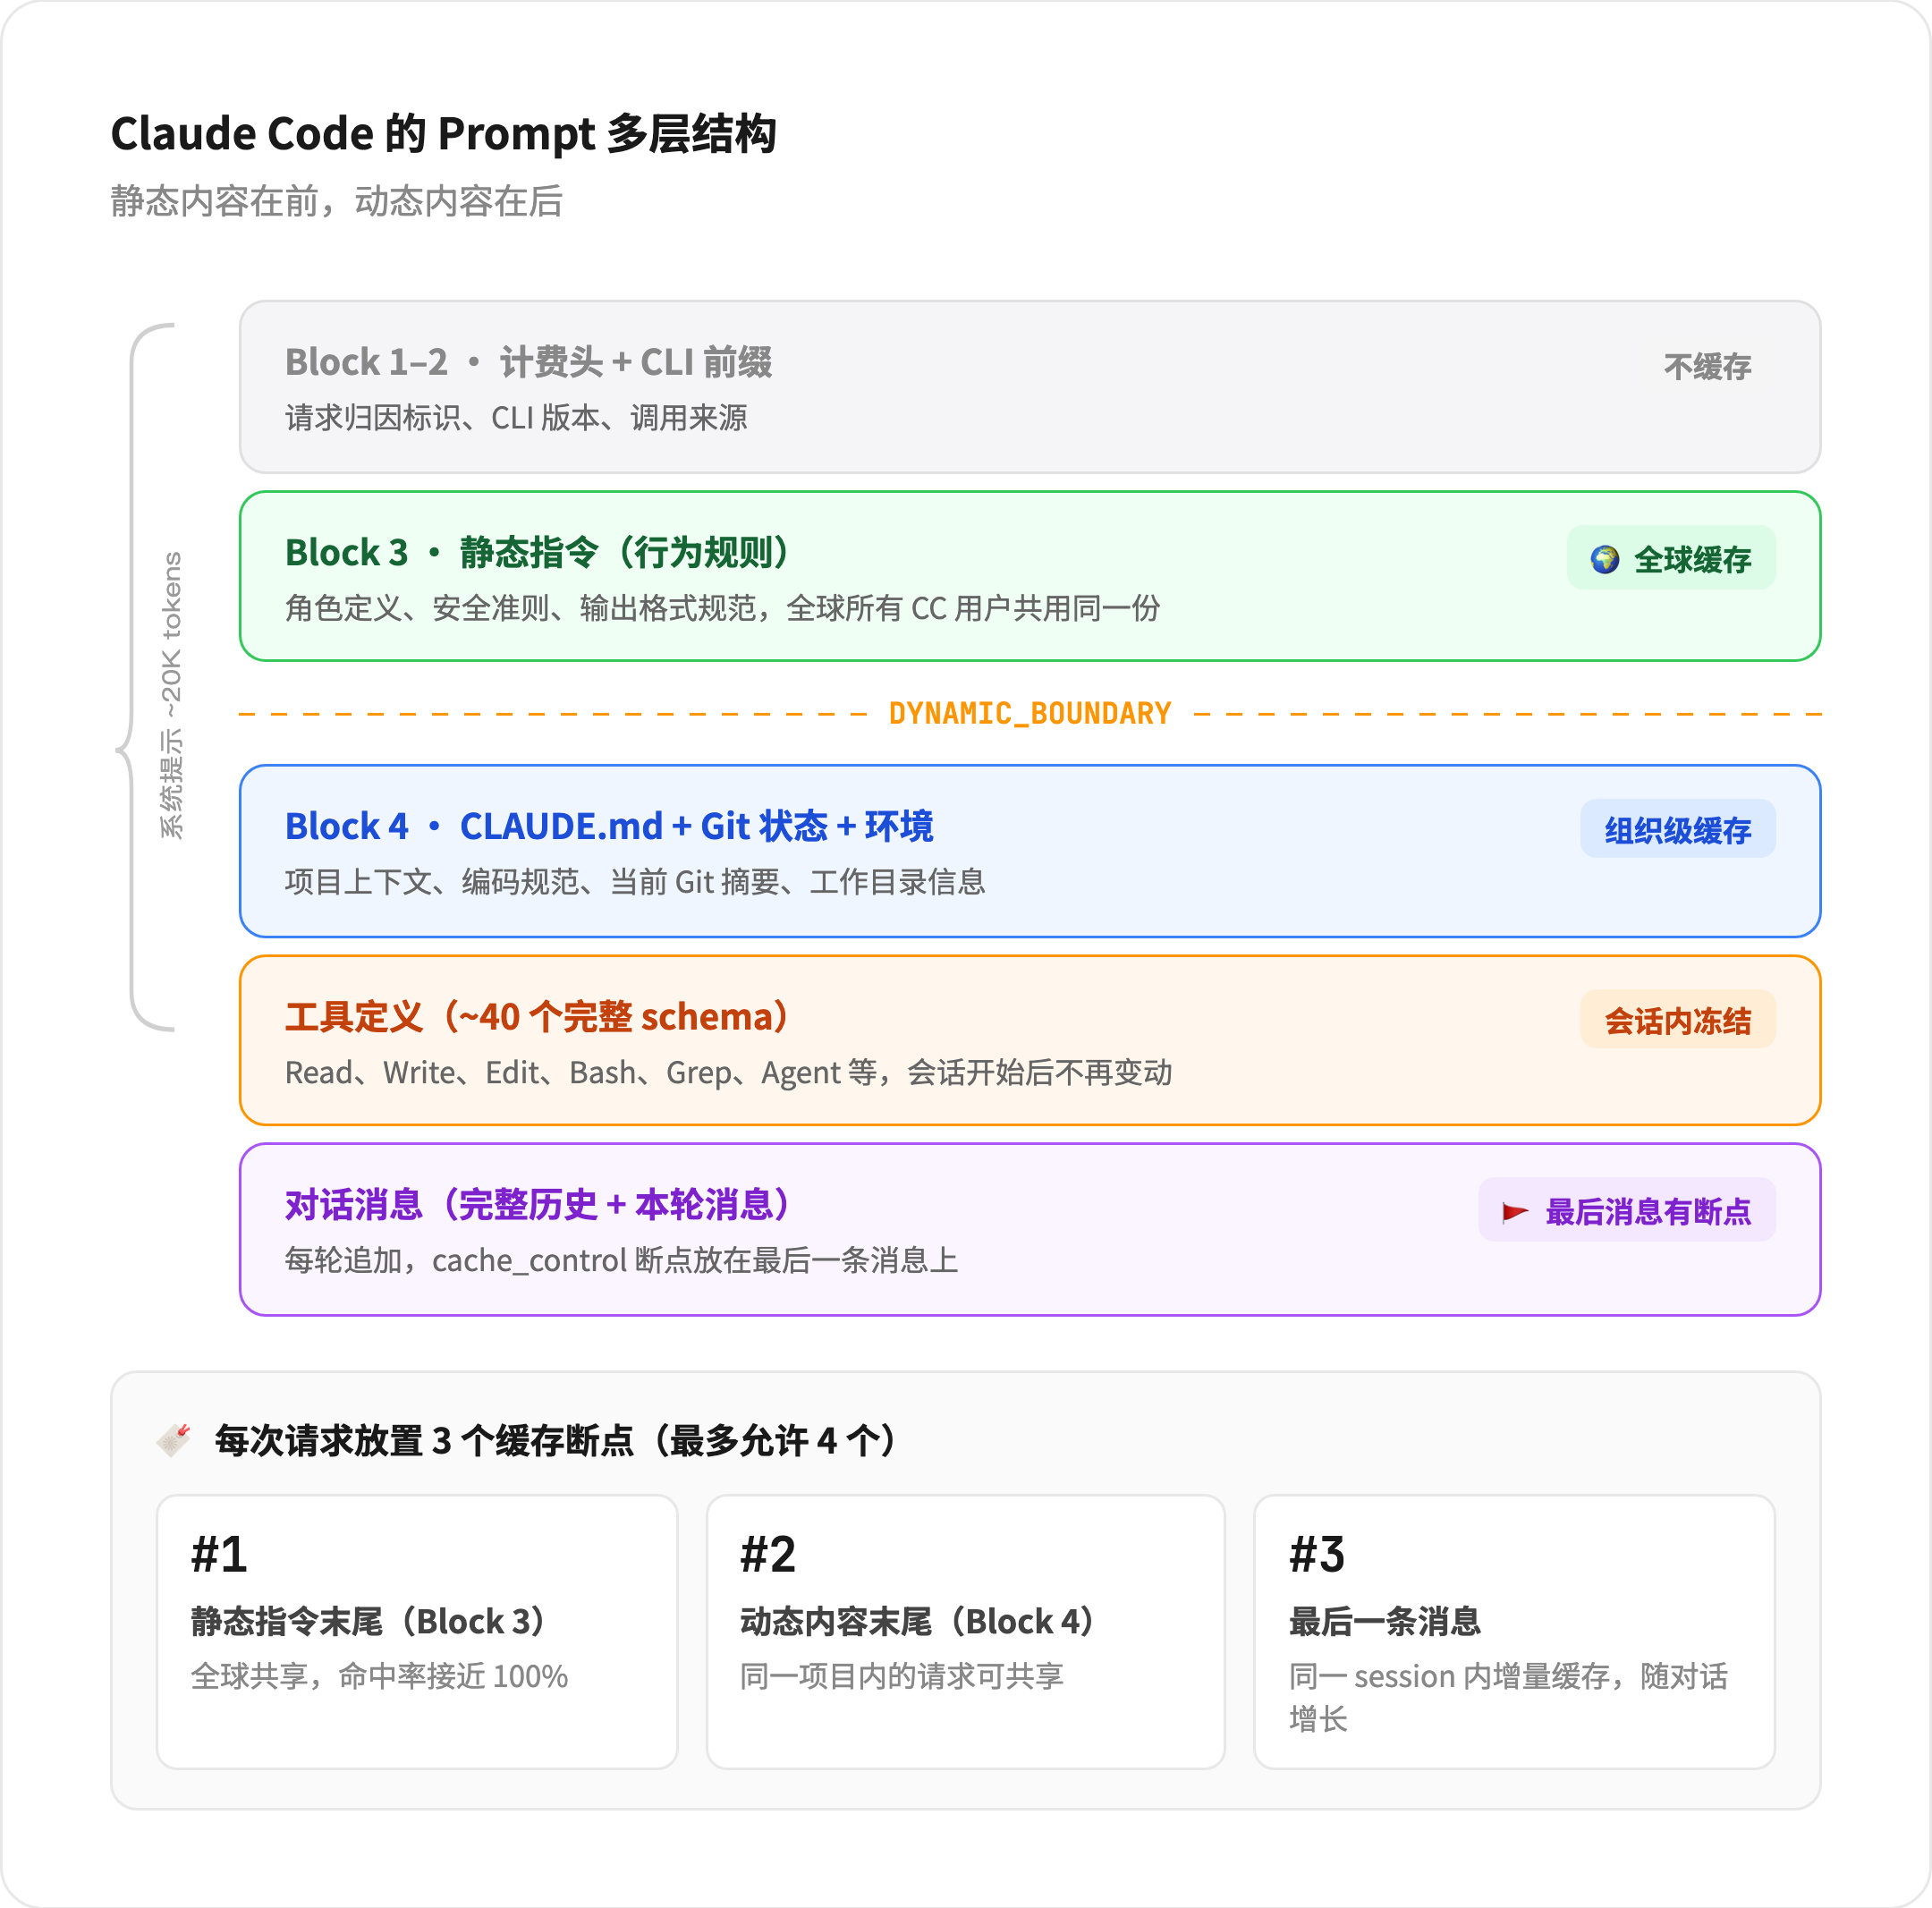This screenshot has width=1932, height=1908.
Task: Click 静态指令末尾（Block 3）card title
Action: [x=368, y=1621]
